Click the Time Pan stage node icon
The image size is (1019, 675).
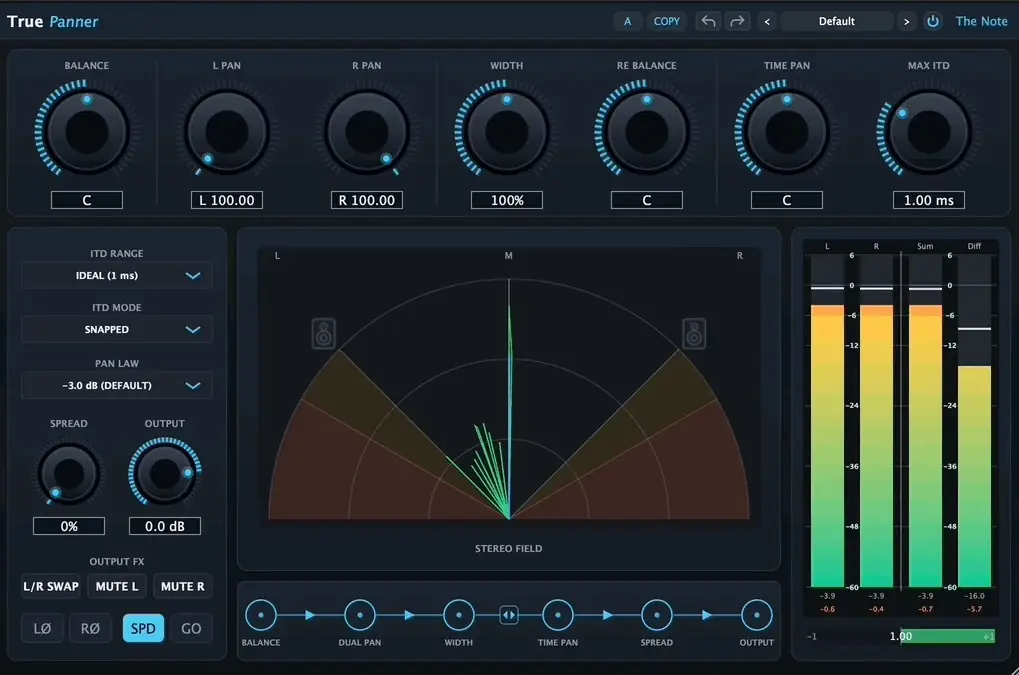(x=558, y=615)
